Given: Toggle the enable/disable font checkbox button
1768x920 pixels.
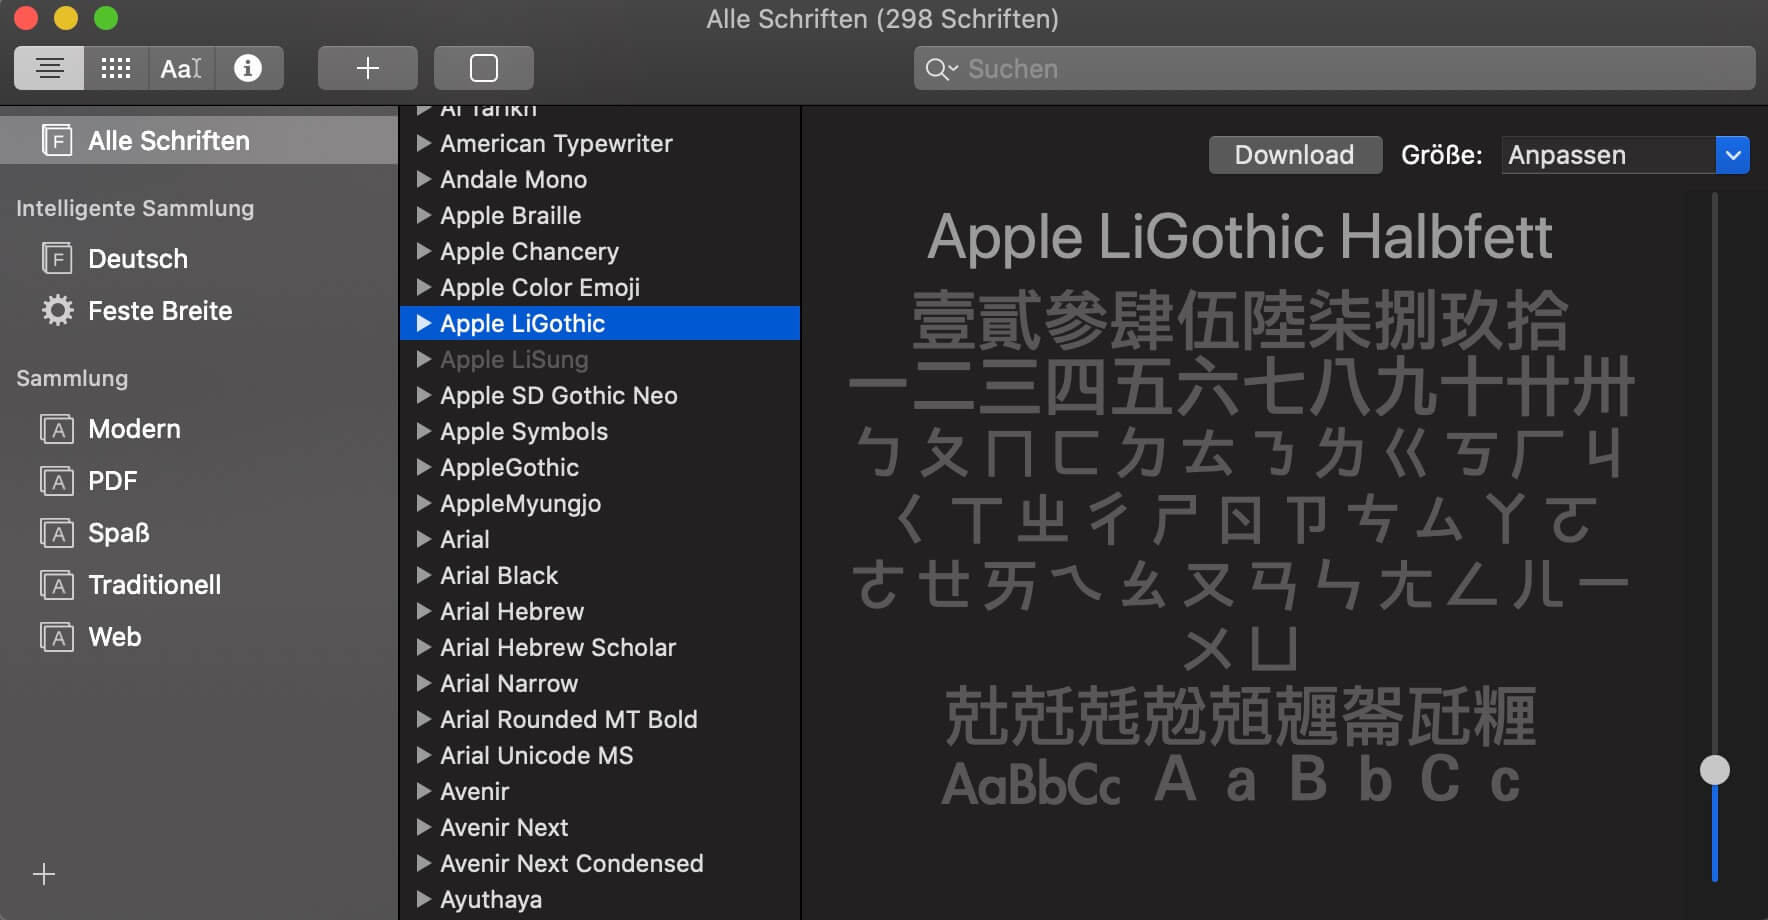Looking at the screenshot, I should (483, 68).
